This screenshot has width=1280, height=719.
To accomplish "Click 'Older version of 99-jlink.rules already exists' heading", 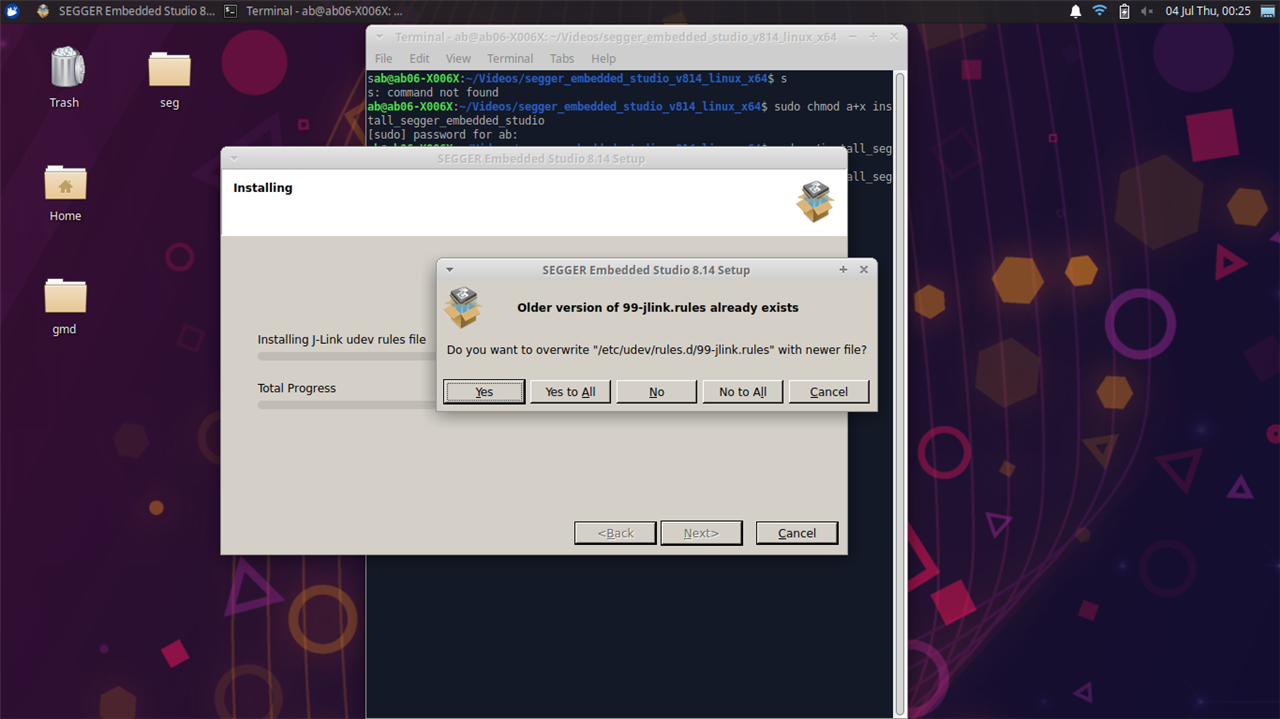I will [x=658, y=308].
